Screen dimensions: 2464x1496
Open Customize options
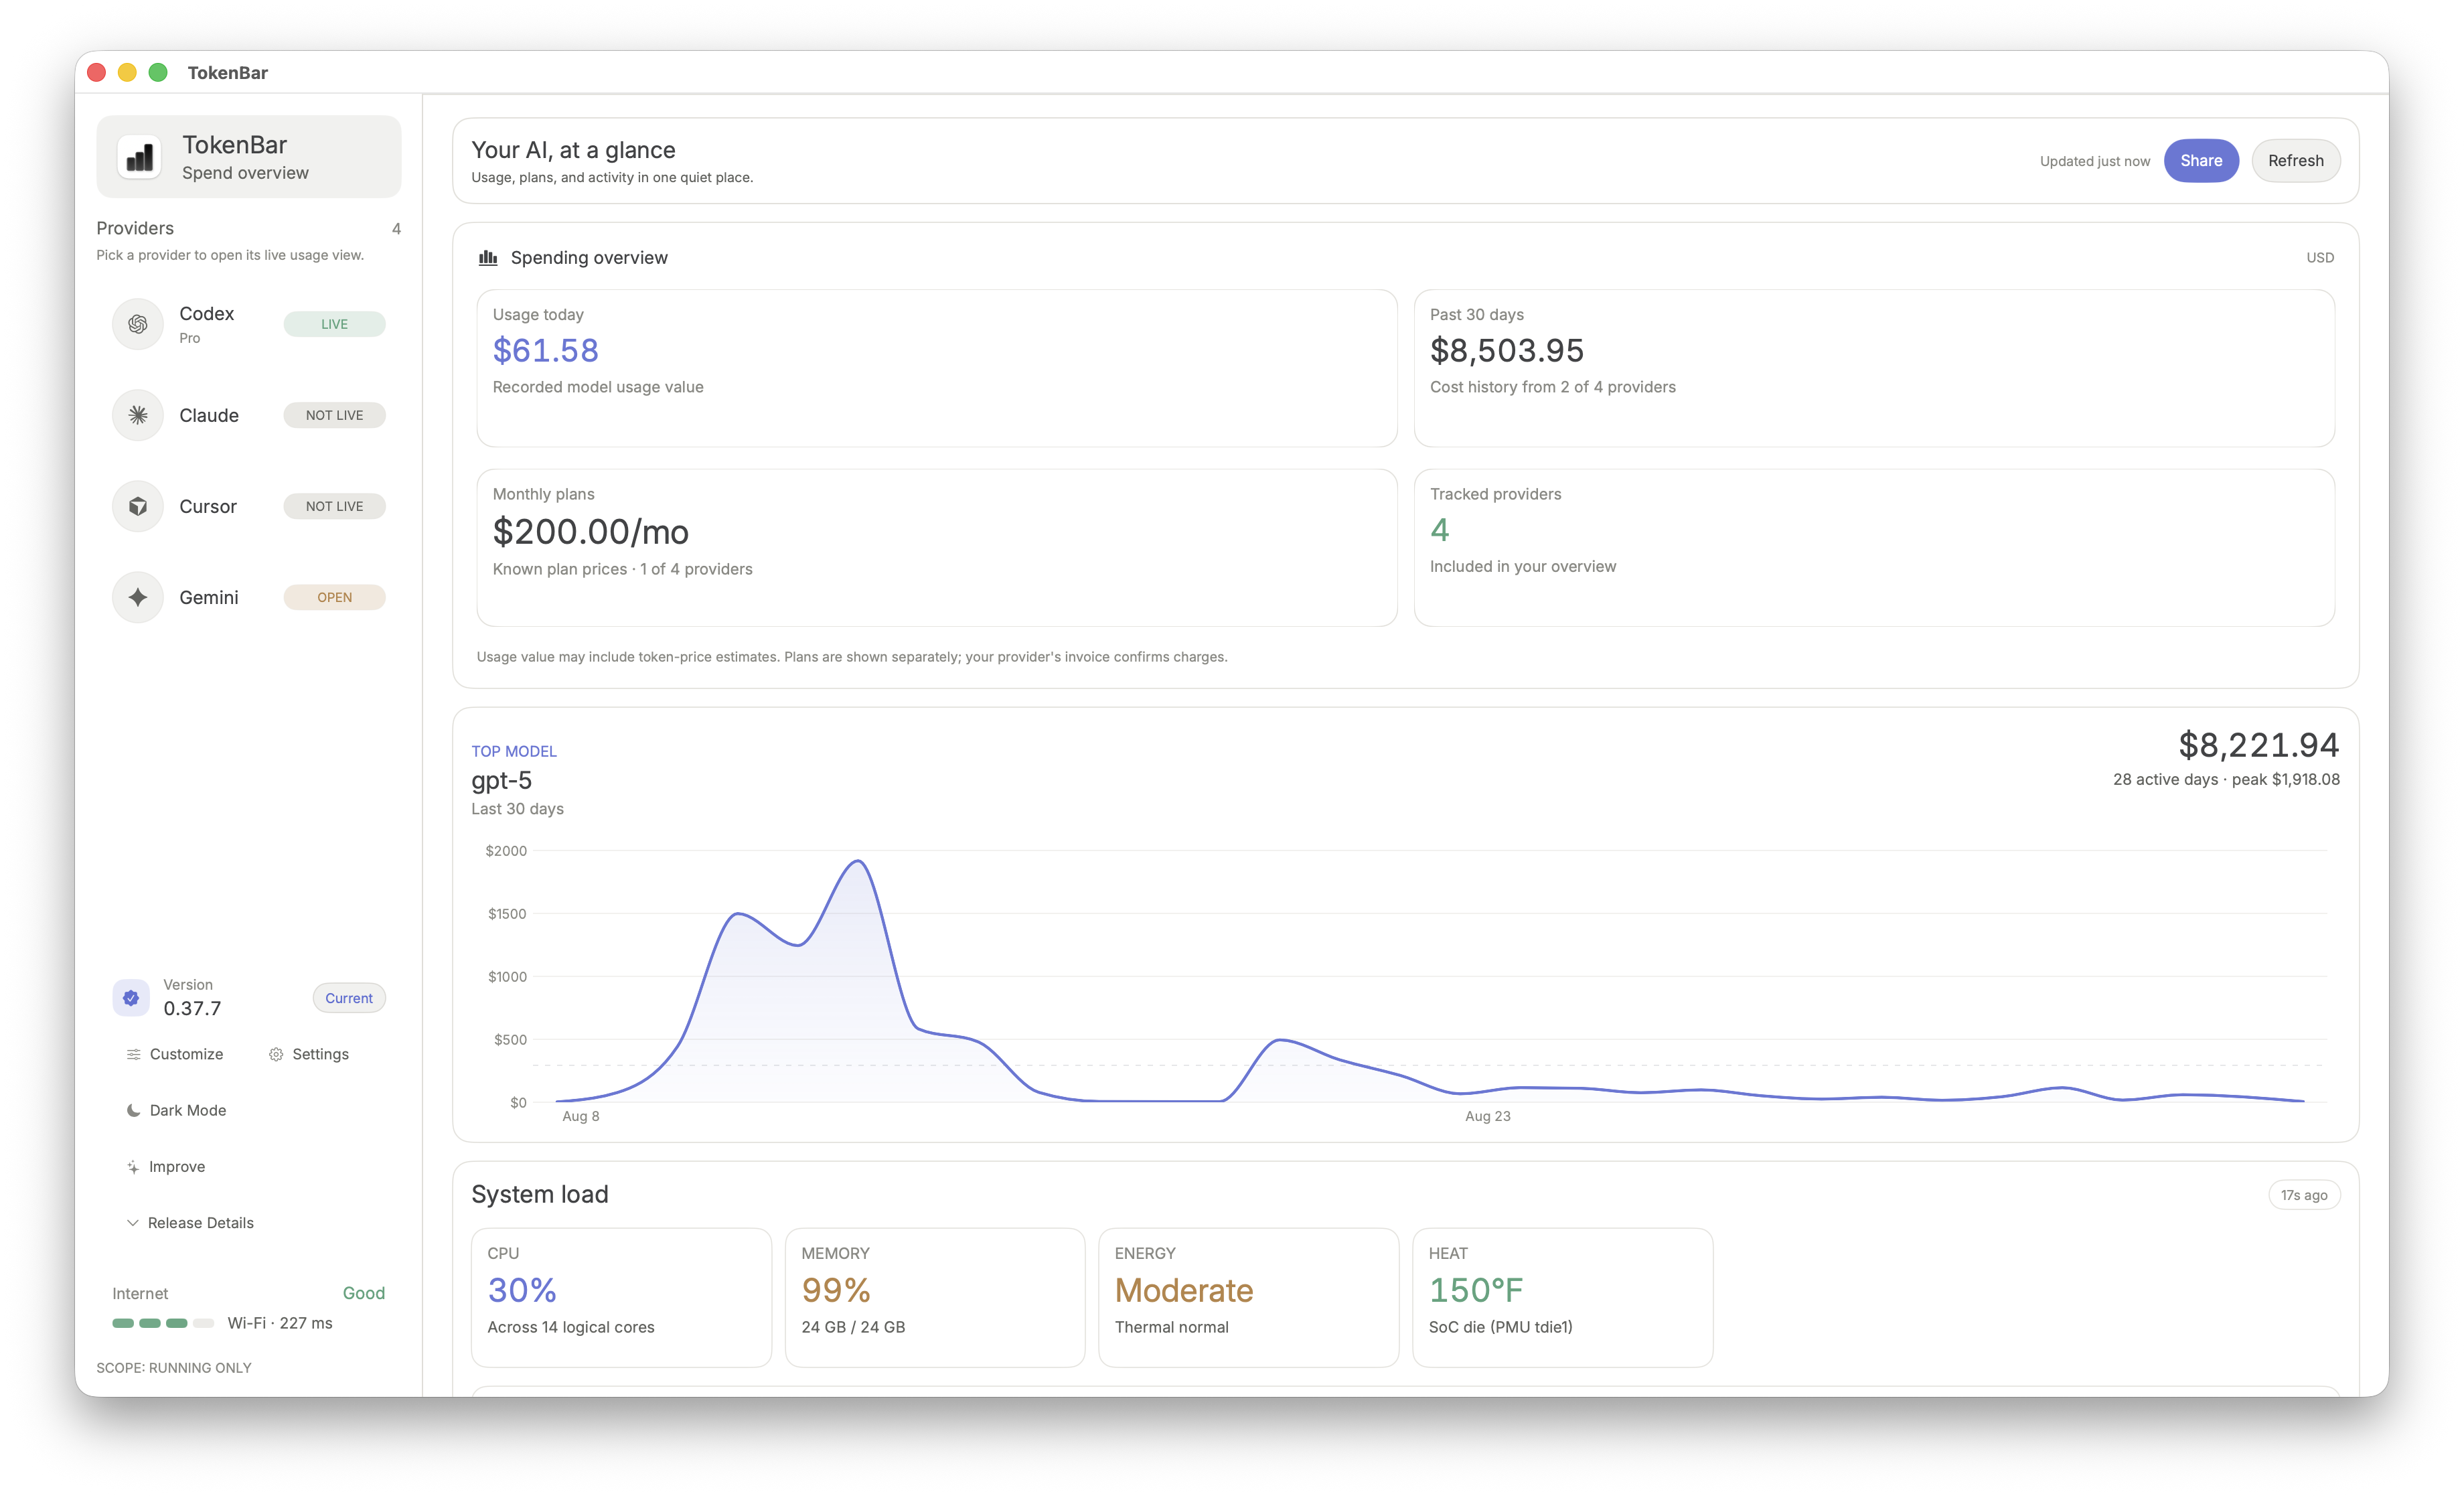tap(175, 1054)
